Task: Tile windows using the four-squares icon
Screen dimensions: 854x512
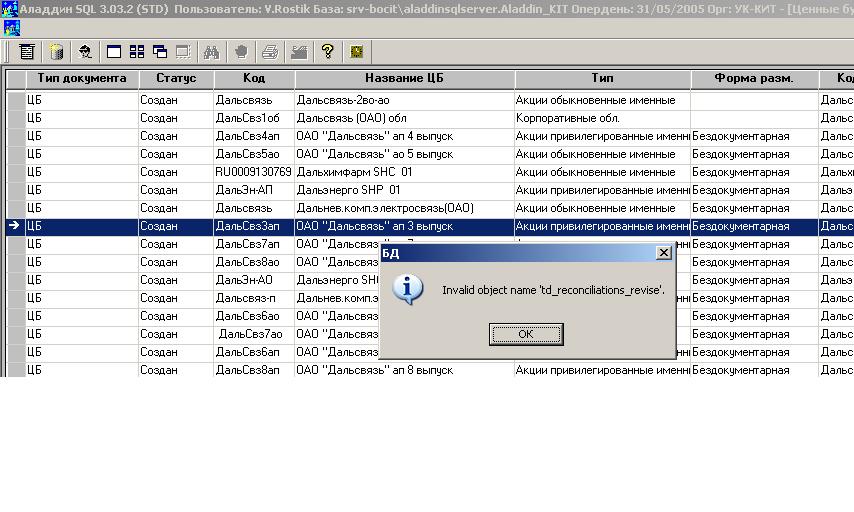Action: point(137,52)
